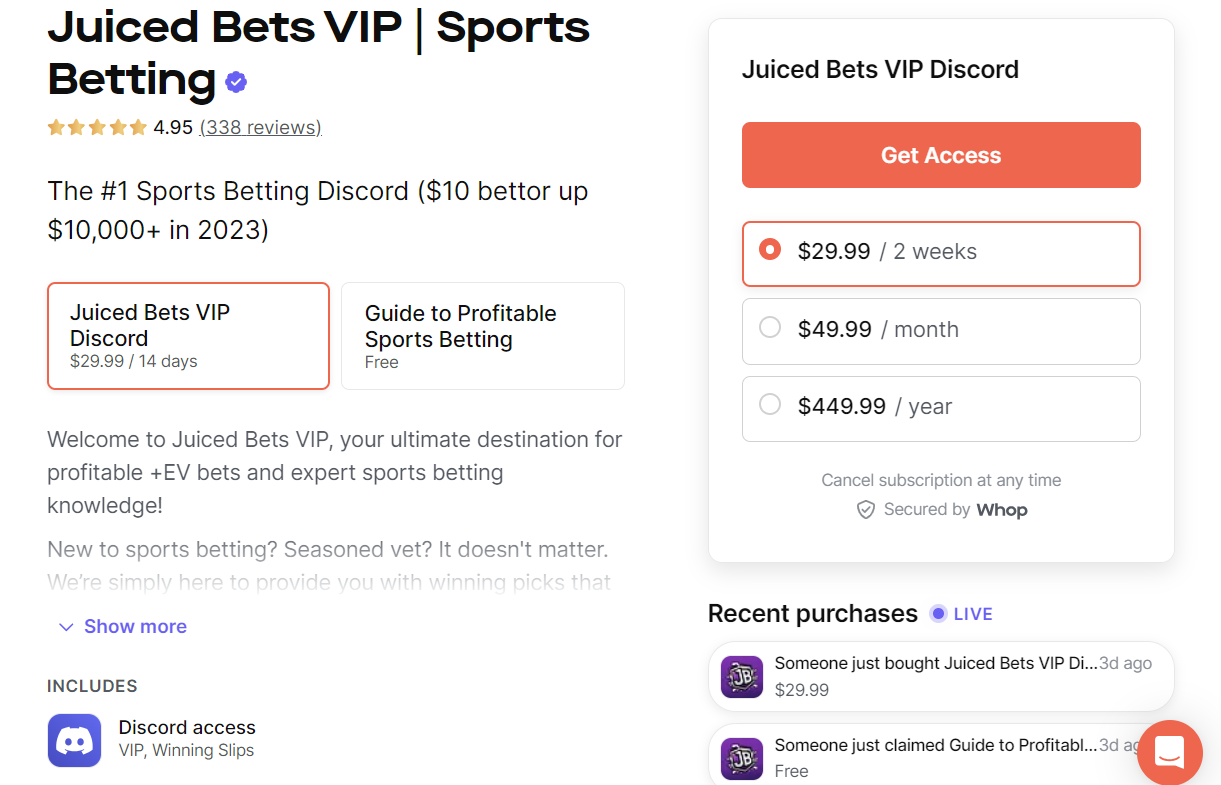Click the first star in the rating row
Viewport: 1221px width, 785px height.
[56, 127]
